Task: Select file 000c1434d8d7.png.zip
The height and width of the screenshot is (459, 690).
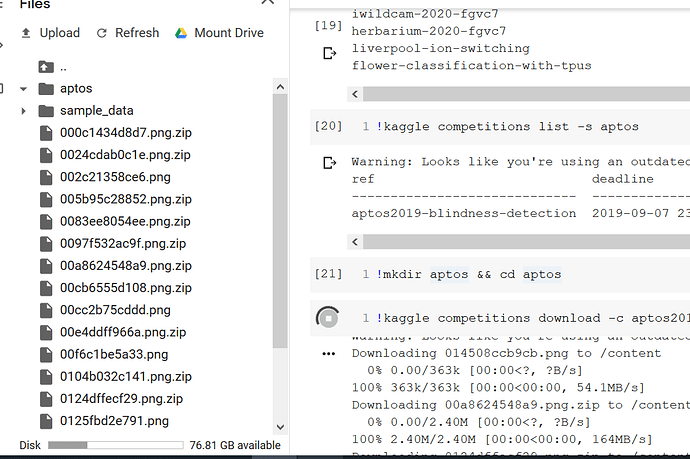Action: 124,133
